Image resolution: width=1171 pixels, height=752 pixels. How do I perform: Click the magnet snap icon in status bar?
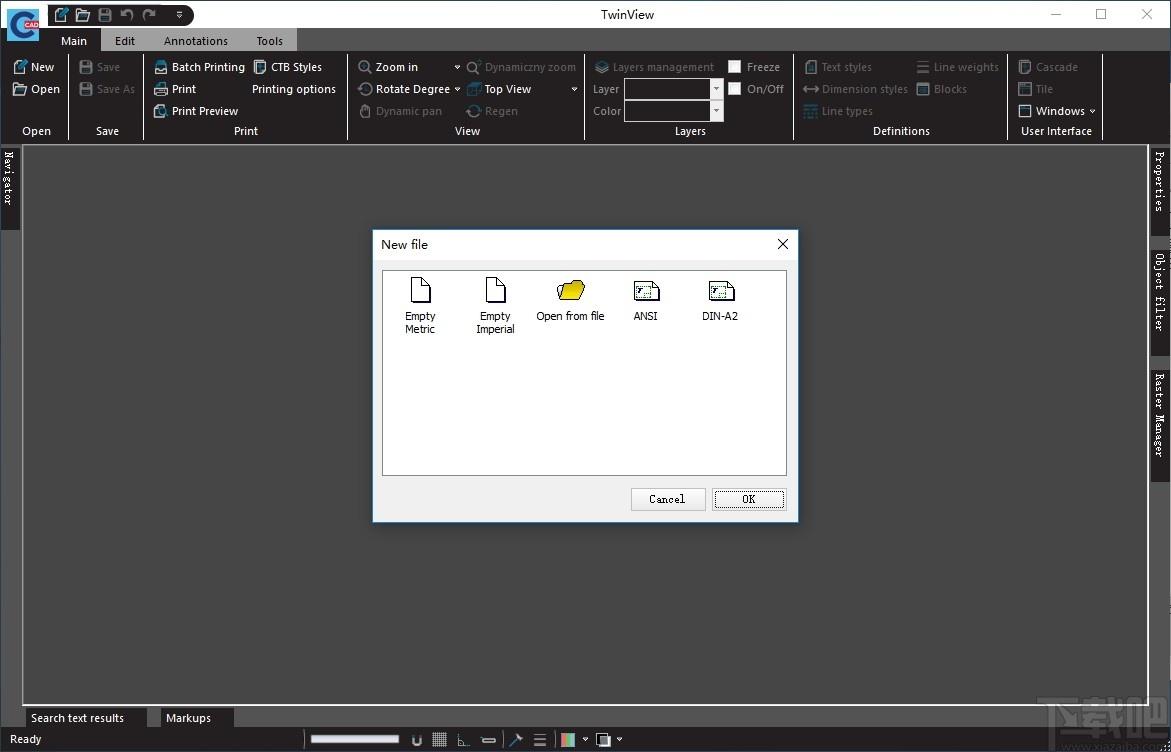[417, 739]
